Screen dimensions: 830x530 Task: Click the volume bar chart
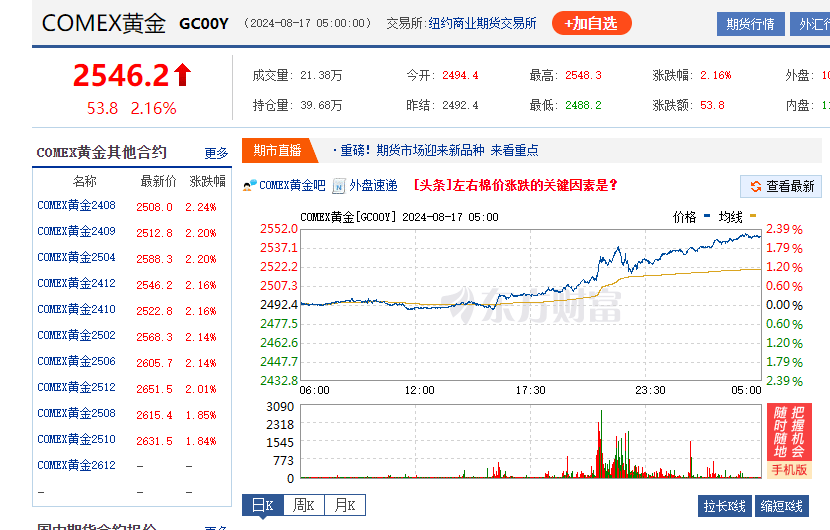531,442
